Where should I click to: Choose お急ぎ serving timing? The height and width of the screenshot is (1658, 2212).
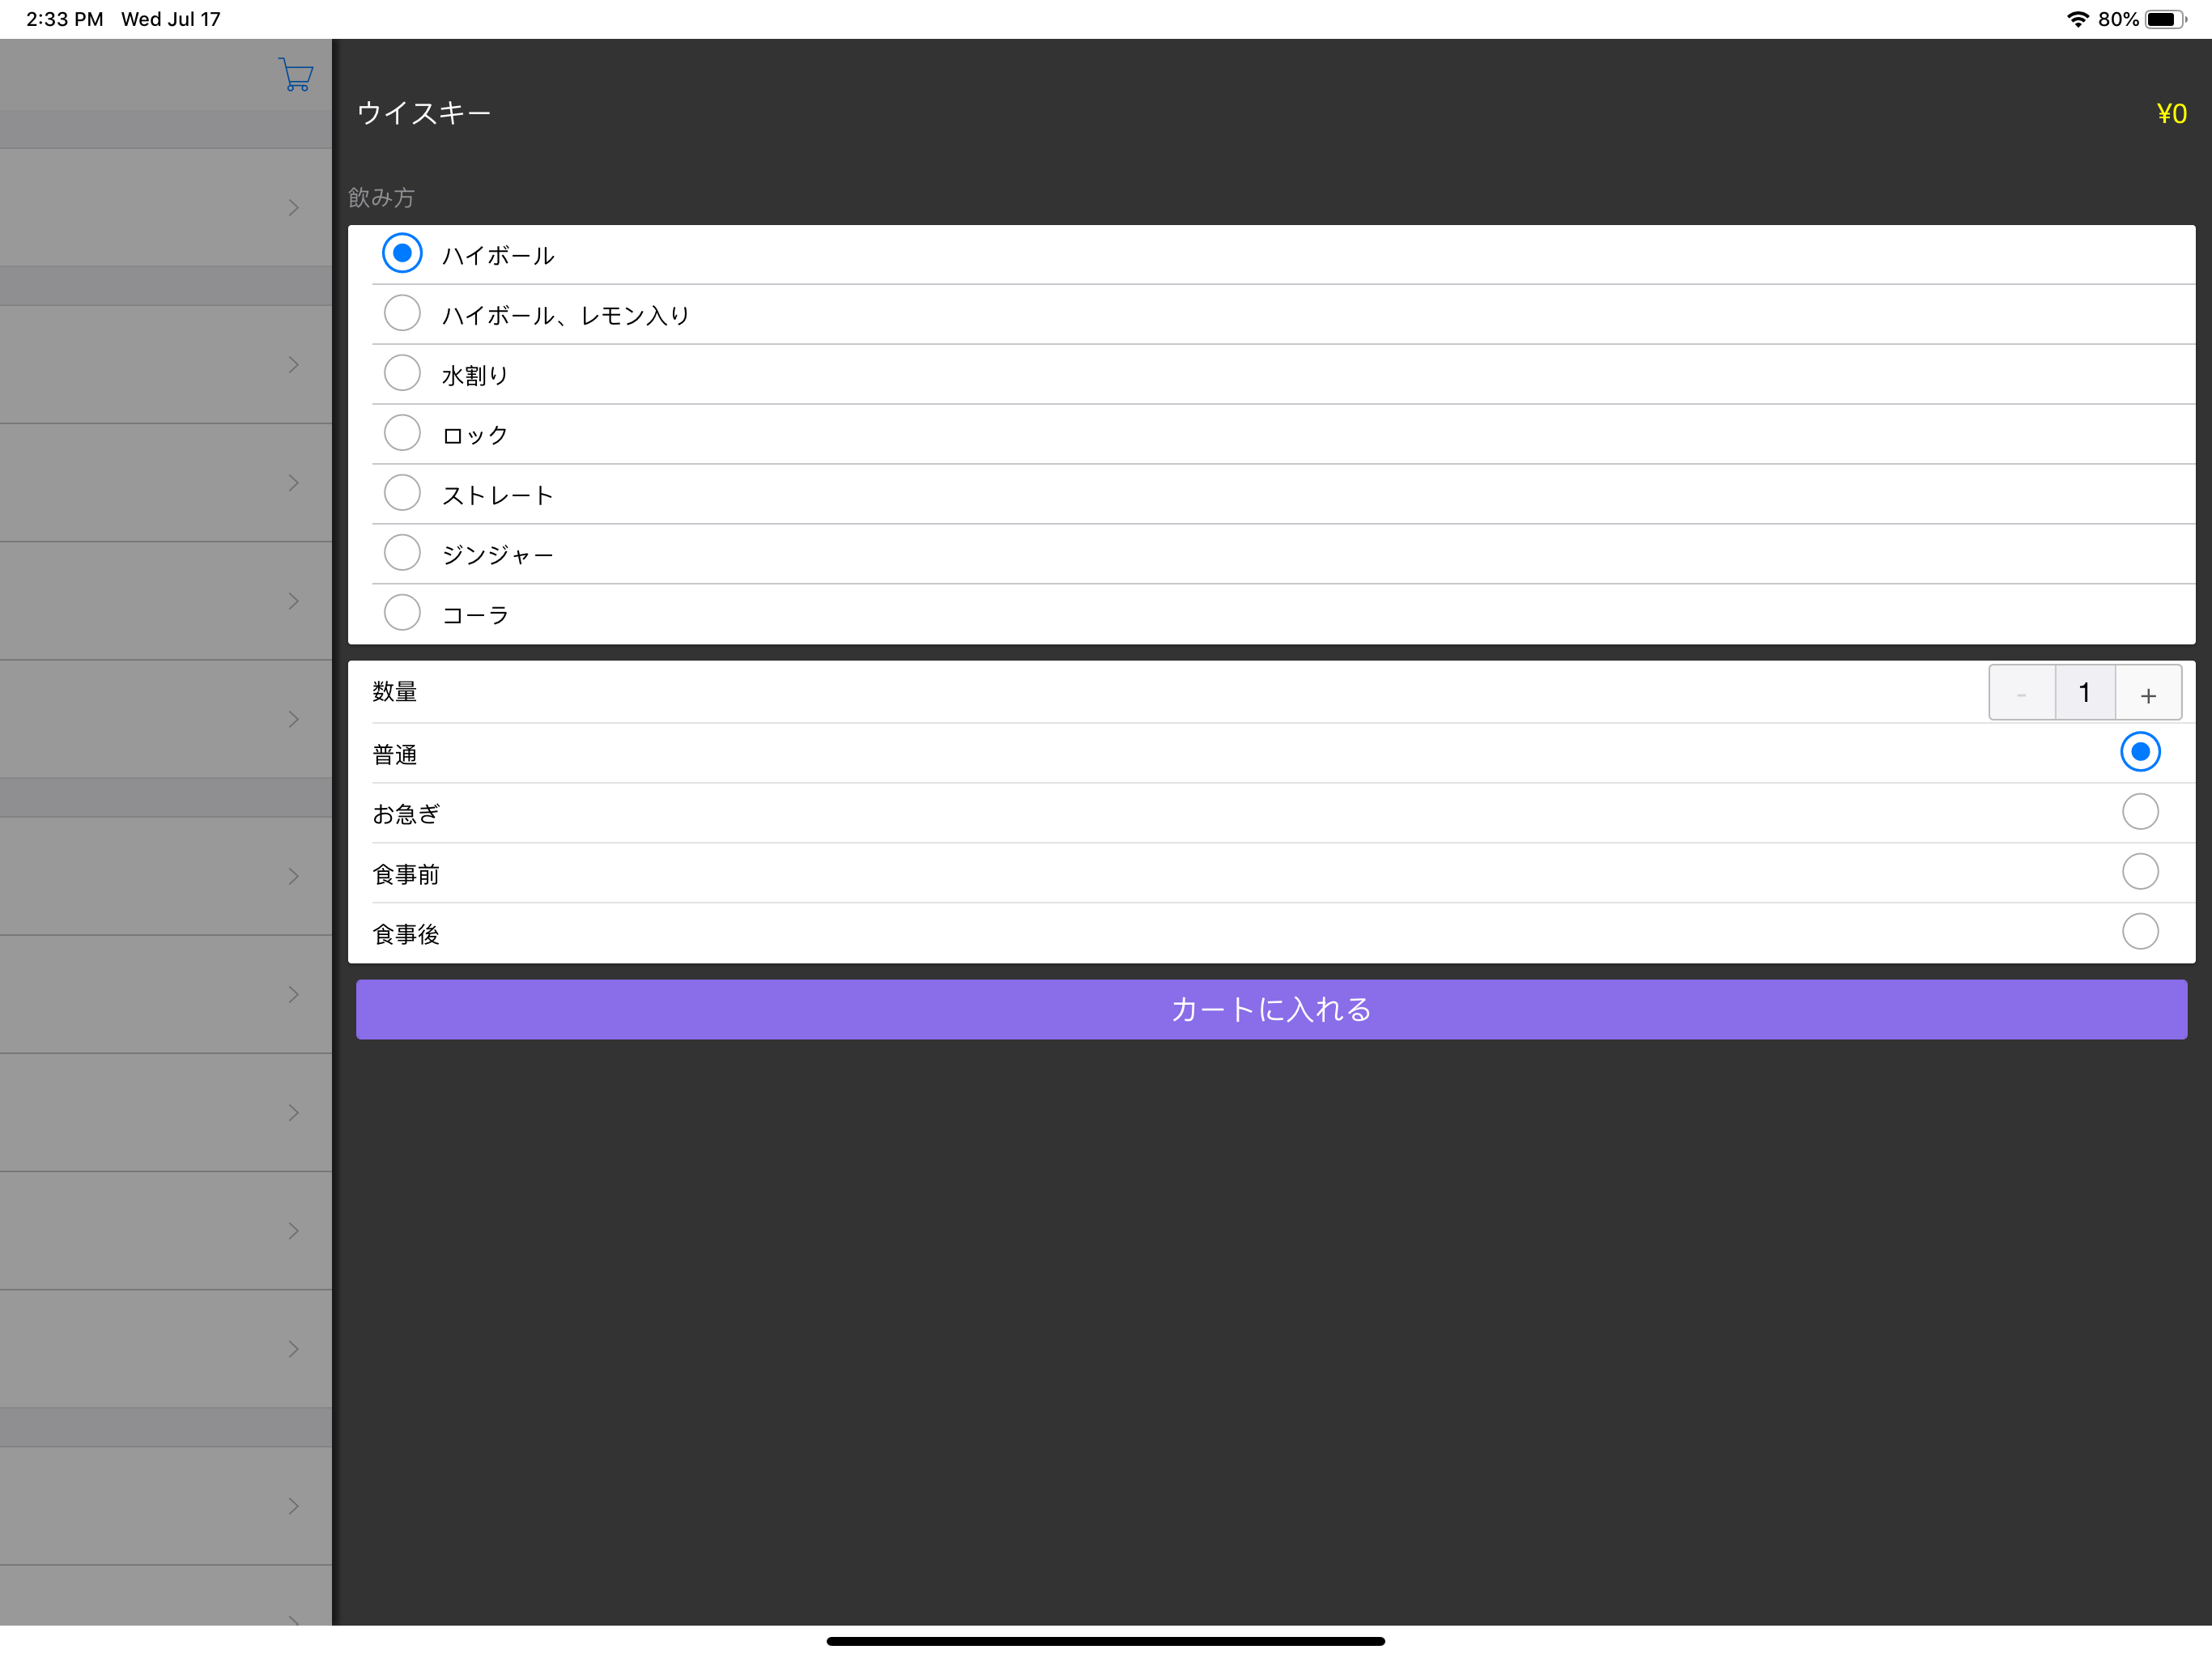(x=2140, y=812)
